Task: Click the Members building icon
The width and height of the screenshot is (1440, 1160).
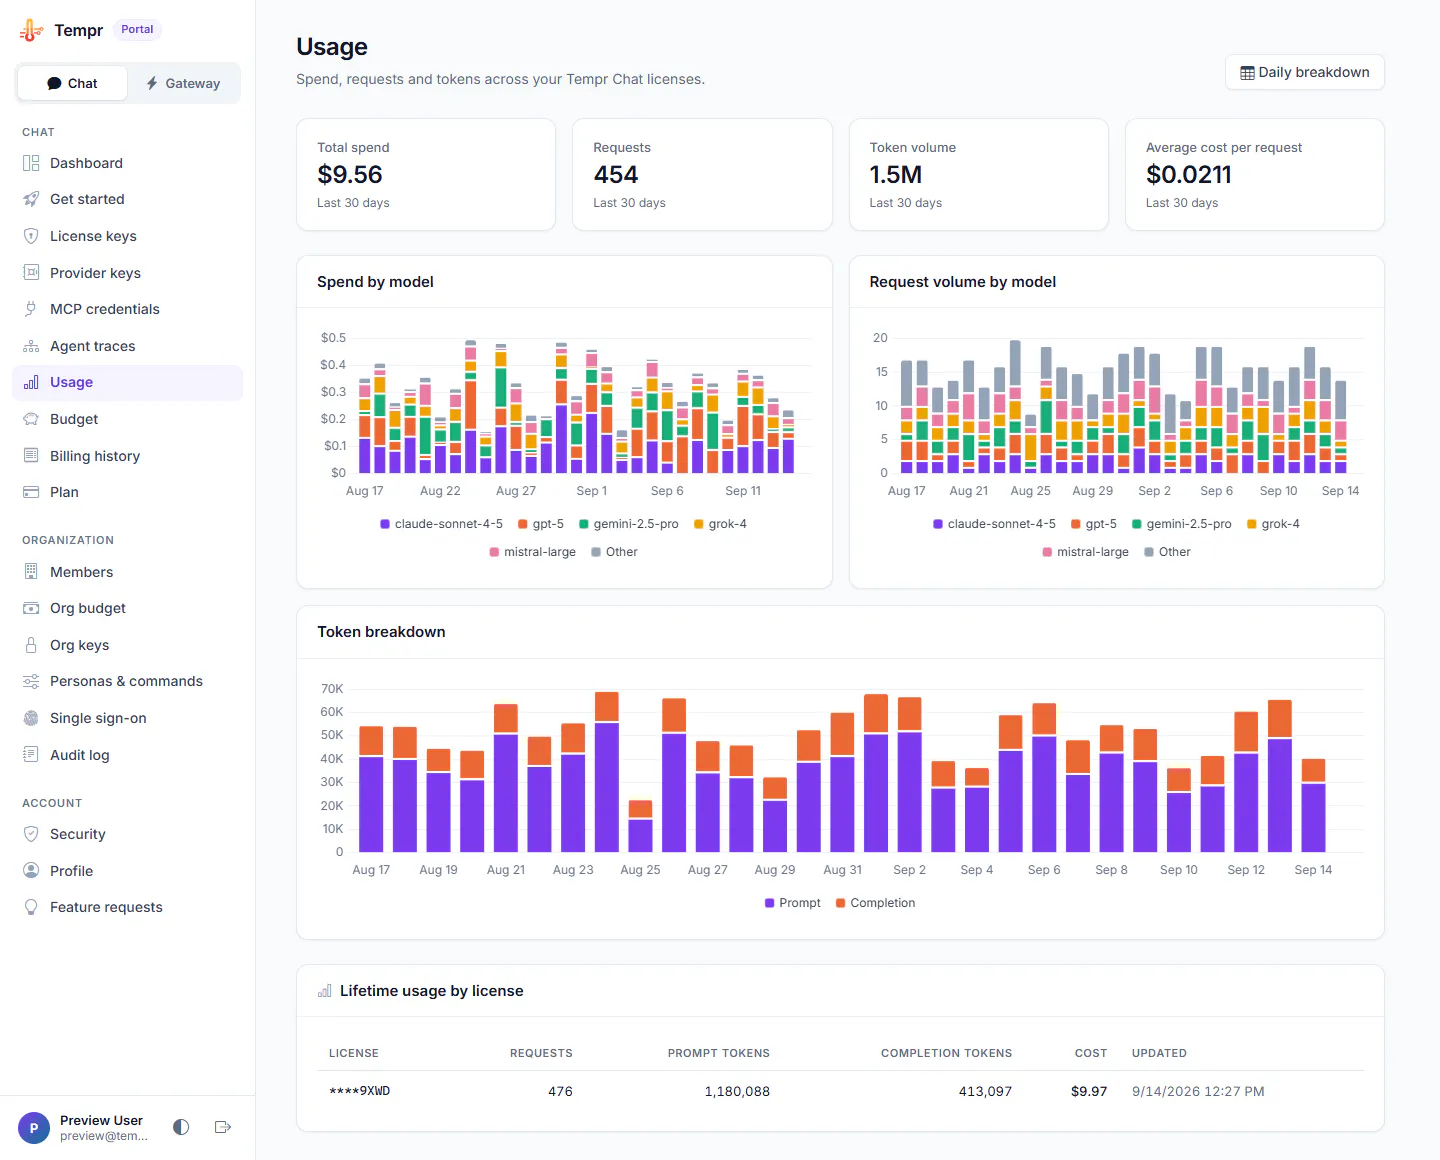Action: point(31,572)
